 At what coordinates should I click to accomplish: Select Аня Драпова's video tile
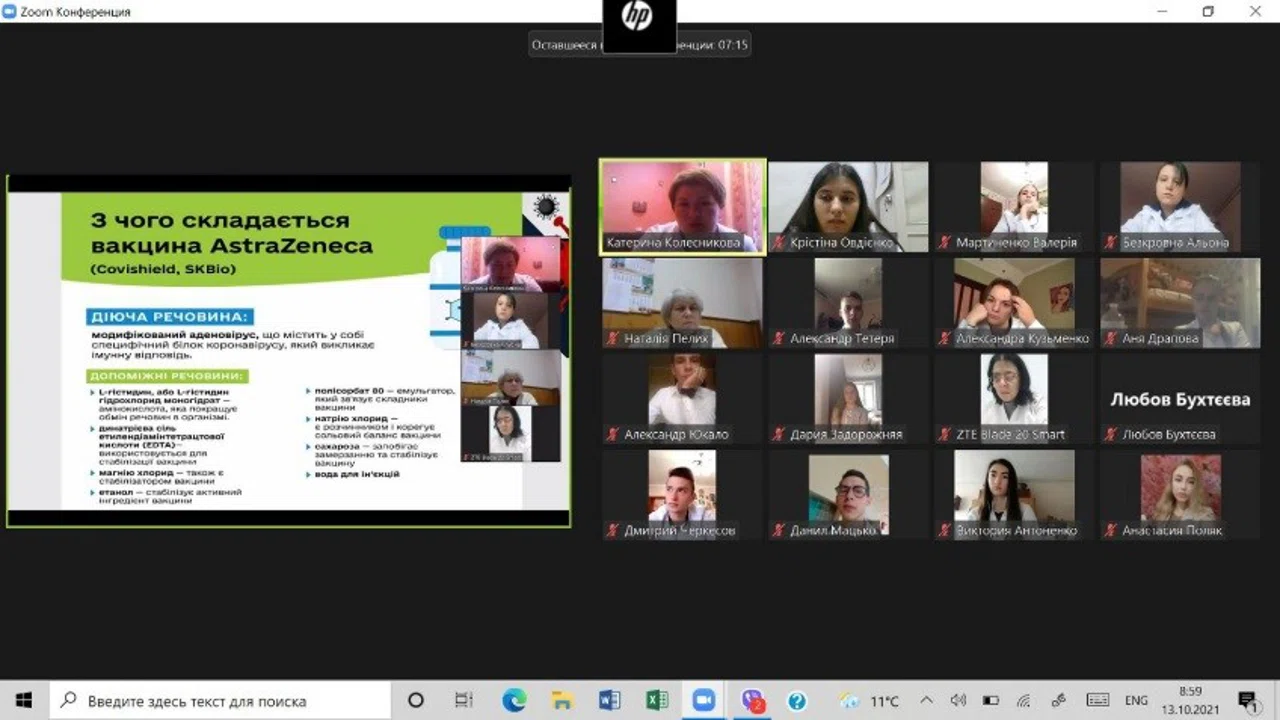[1180, 303]
